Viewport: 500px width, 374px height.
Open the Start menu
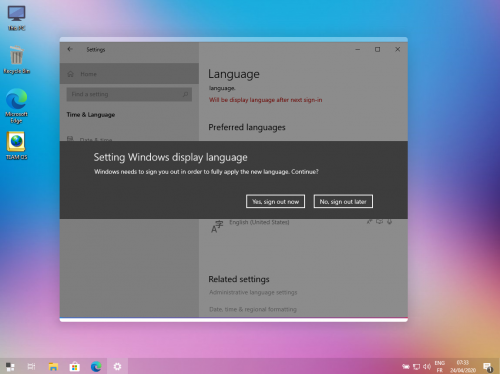pos(10,367)
